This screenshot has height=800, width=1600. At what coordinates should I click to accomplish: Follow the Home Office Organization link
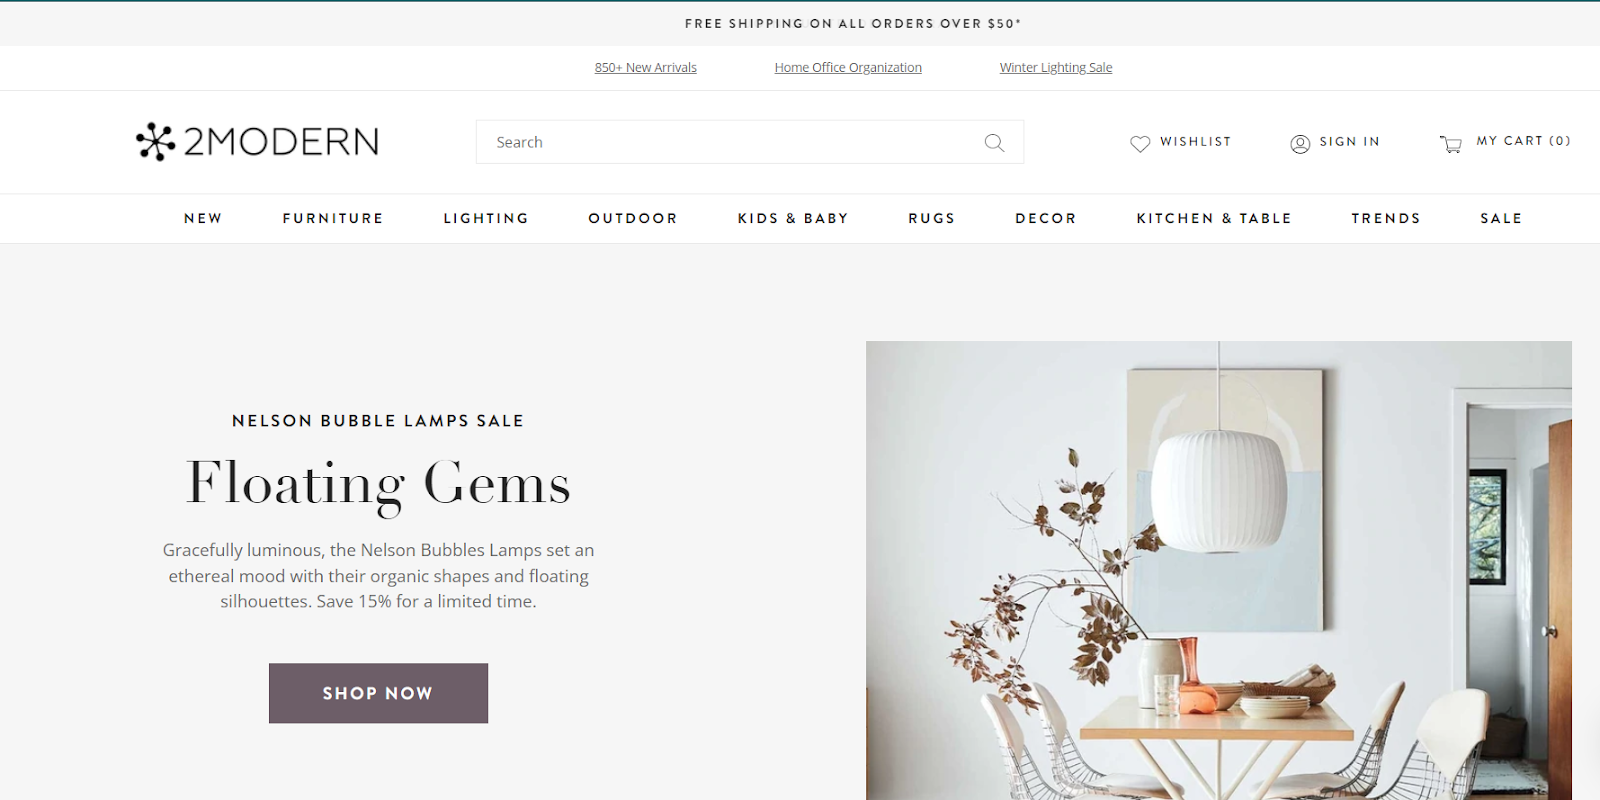pos(848,68)
